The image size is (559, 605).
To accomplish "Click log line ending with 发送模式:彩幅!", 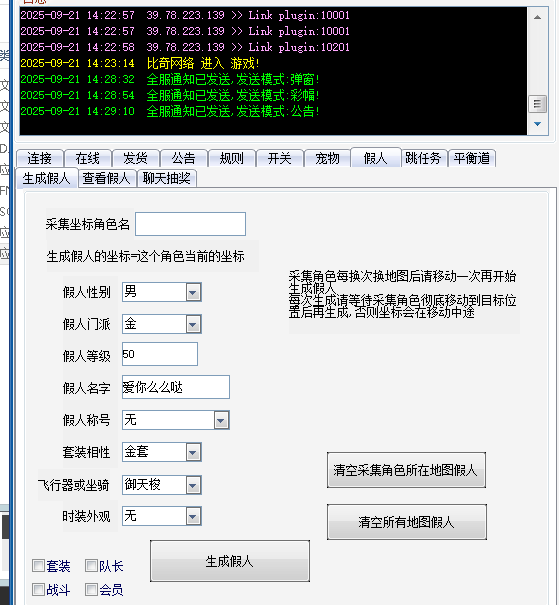I will (x=170, y=95).
